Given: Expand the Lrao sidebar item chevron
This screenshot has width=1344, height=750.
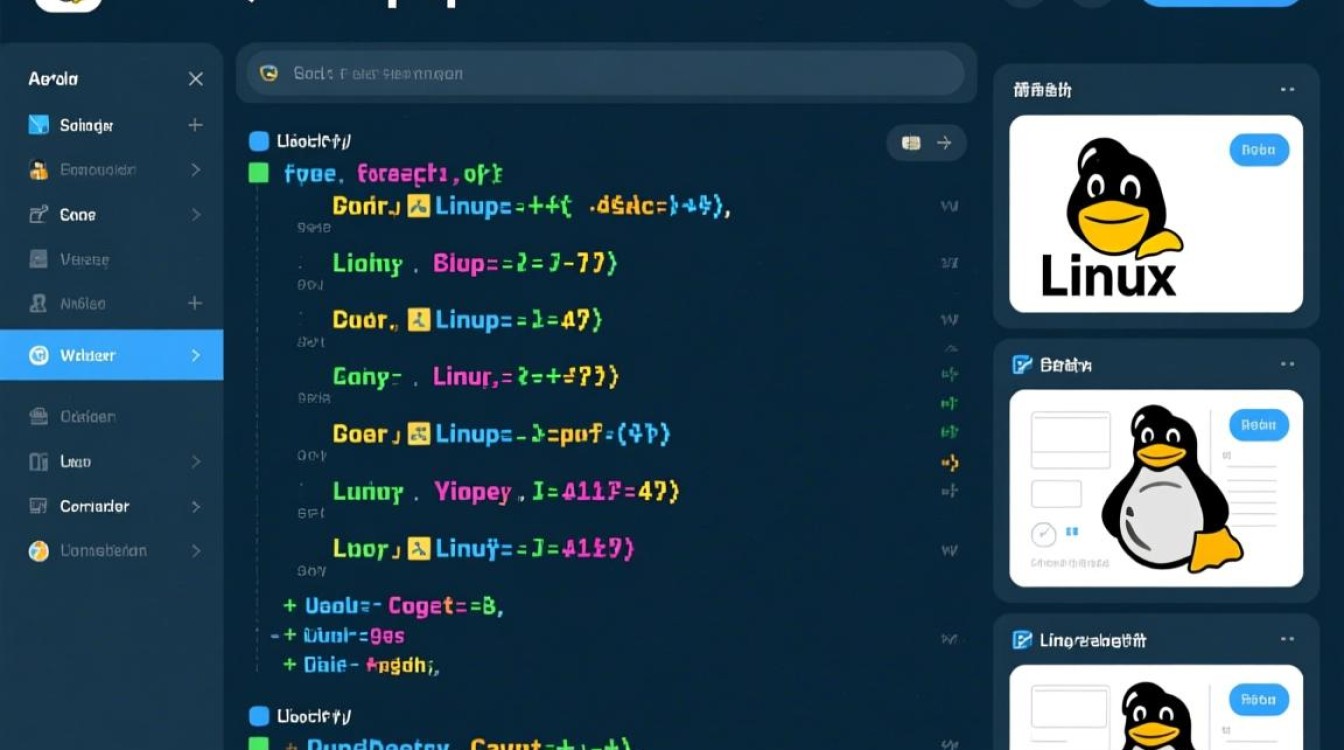Looking at the screenshot, I should pyautogui.click(x=195, y=462).
